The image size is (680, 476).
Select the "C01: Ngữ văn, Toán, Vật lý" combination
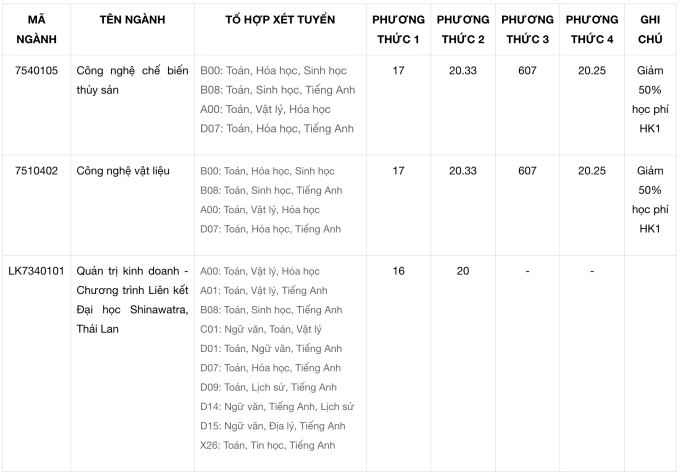[261, 329]
